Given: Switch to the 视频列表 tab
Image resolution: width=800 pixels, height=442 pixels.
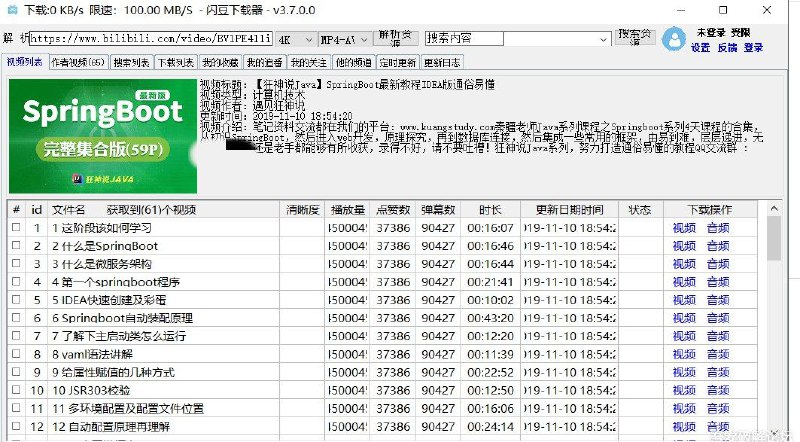Looking at the screenshot, I should coord(24,62).
